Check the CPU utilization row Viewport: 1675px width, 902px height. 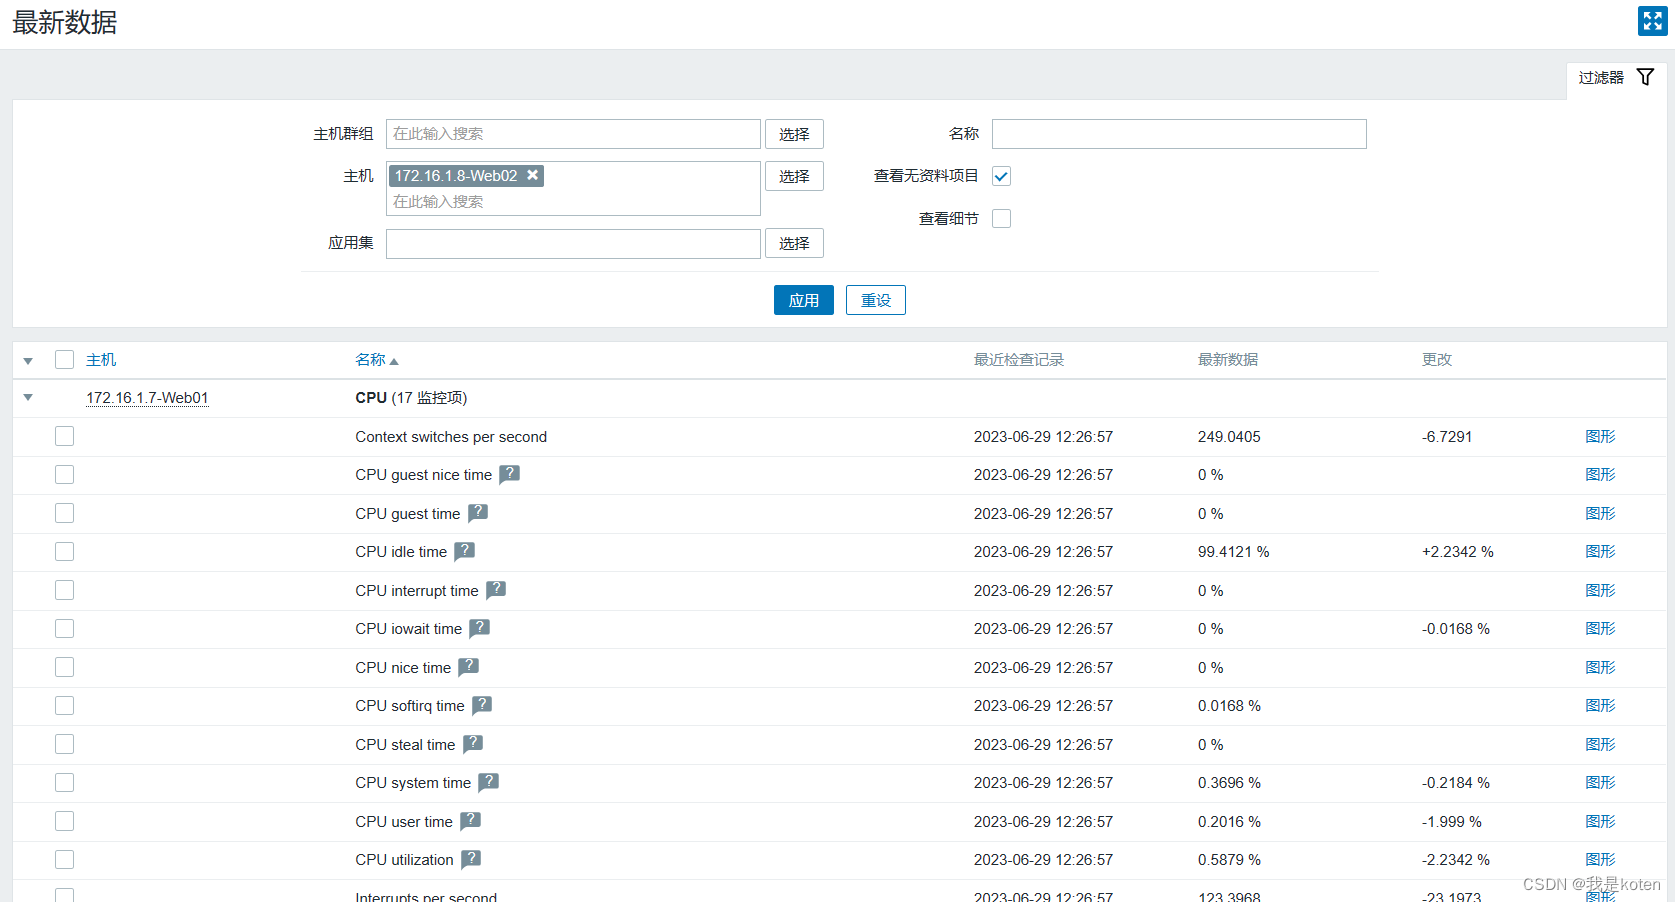pyautogui.click(x=64, y=859)
